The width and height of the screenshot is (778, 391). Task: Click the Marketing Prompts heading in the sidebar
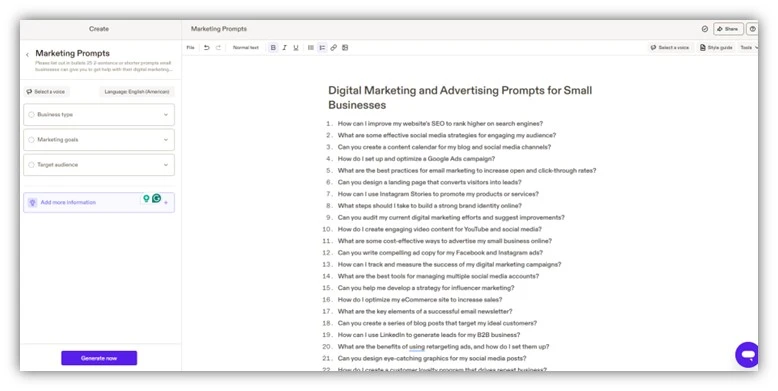pyautogui.click(x=72, y=53)
